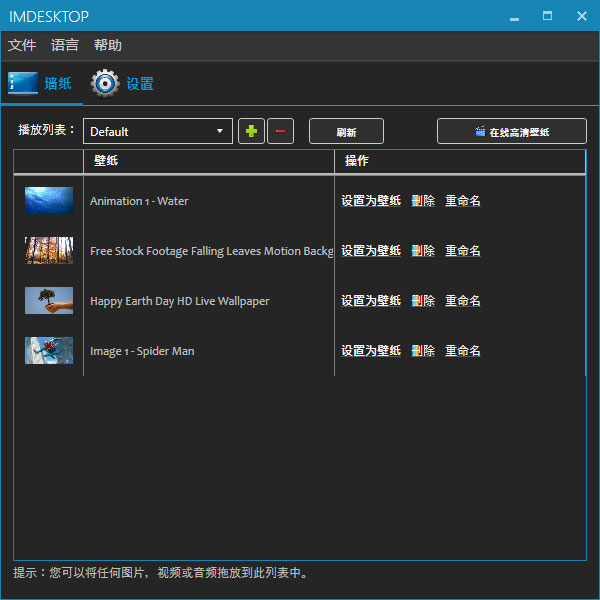This screenshot has width=600, height=600.
Task: Delete the Spider Man image entry
Action: click(x=423, y=351)
